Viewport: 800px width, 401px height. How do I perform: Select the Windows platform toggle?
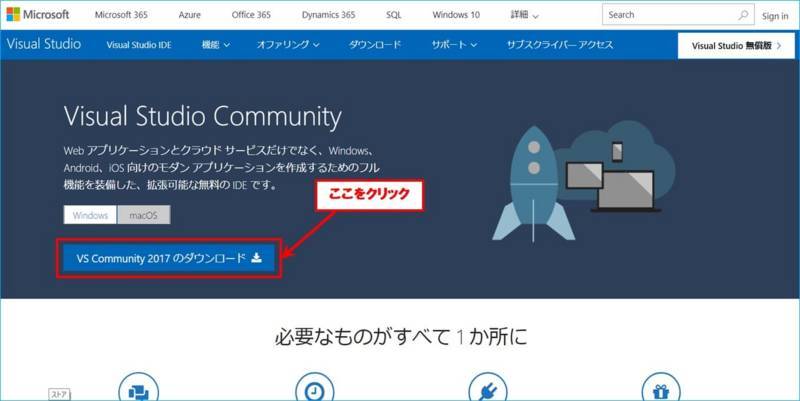pos(90,215)
